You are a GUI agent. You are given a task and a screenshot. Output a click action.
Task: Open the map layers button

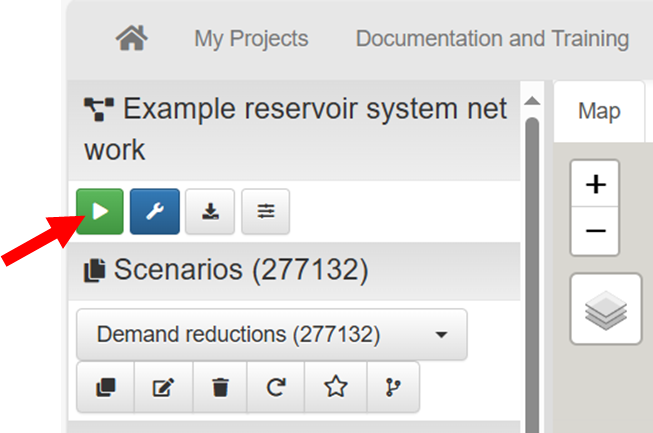click(605, 309)
